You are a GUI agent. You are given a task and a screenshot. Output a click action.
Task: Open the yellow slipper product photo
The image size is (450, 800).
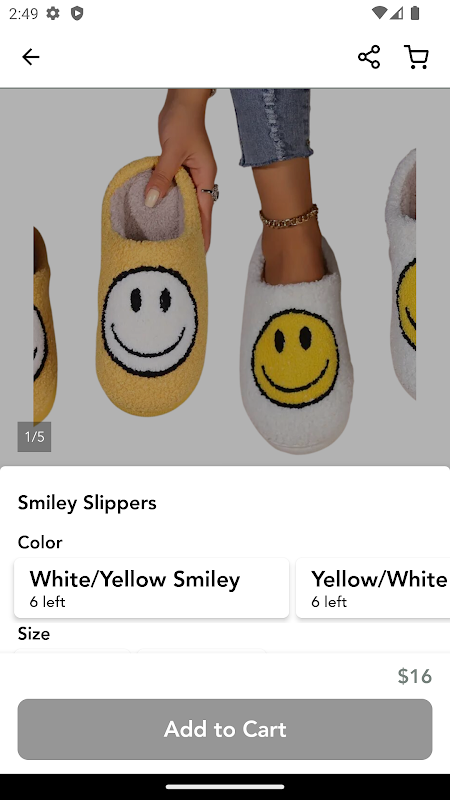[x=224, y=276]
